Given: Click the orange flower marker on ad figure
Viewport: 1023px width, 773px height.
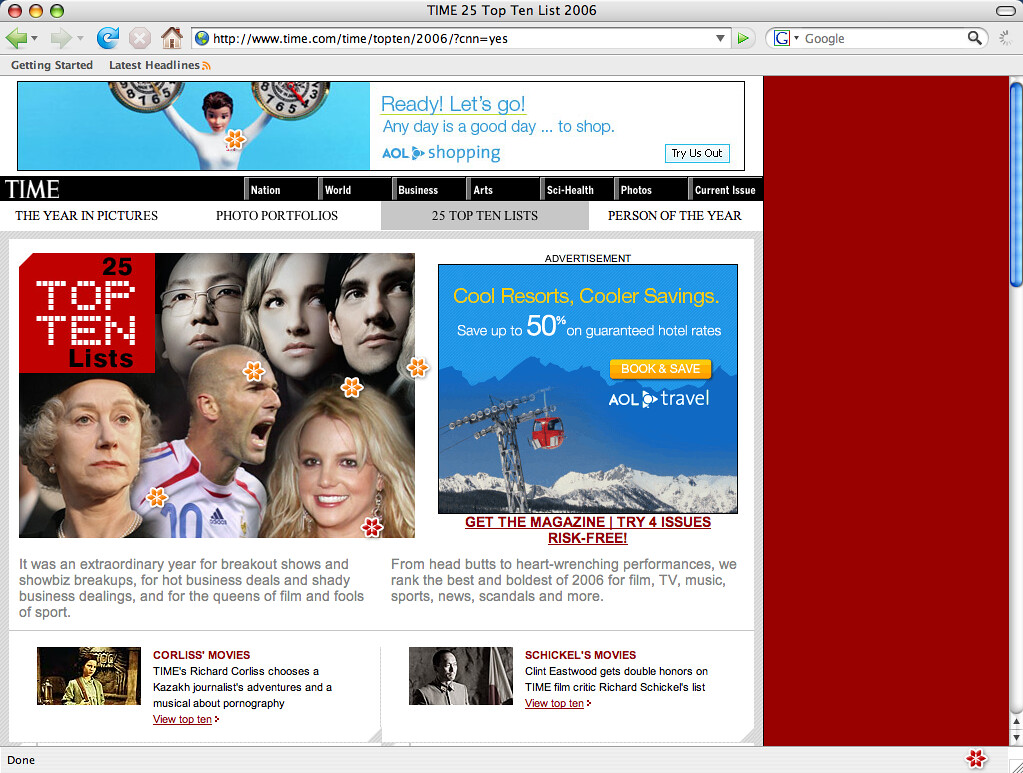Looking at the screenshot, I should [x=236, y=139].
